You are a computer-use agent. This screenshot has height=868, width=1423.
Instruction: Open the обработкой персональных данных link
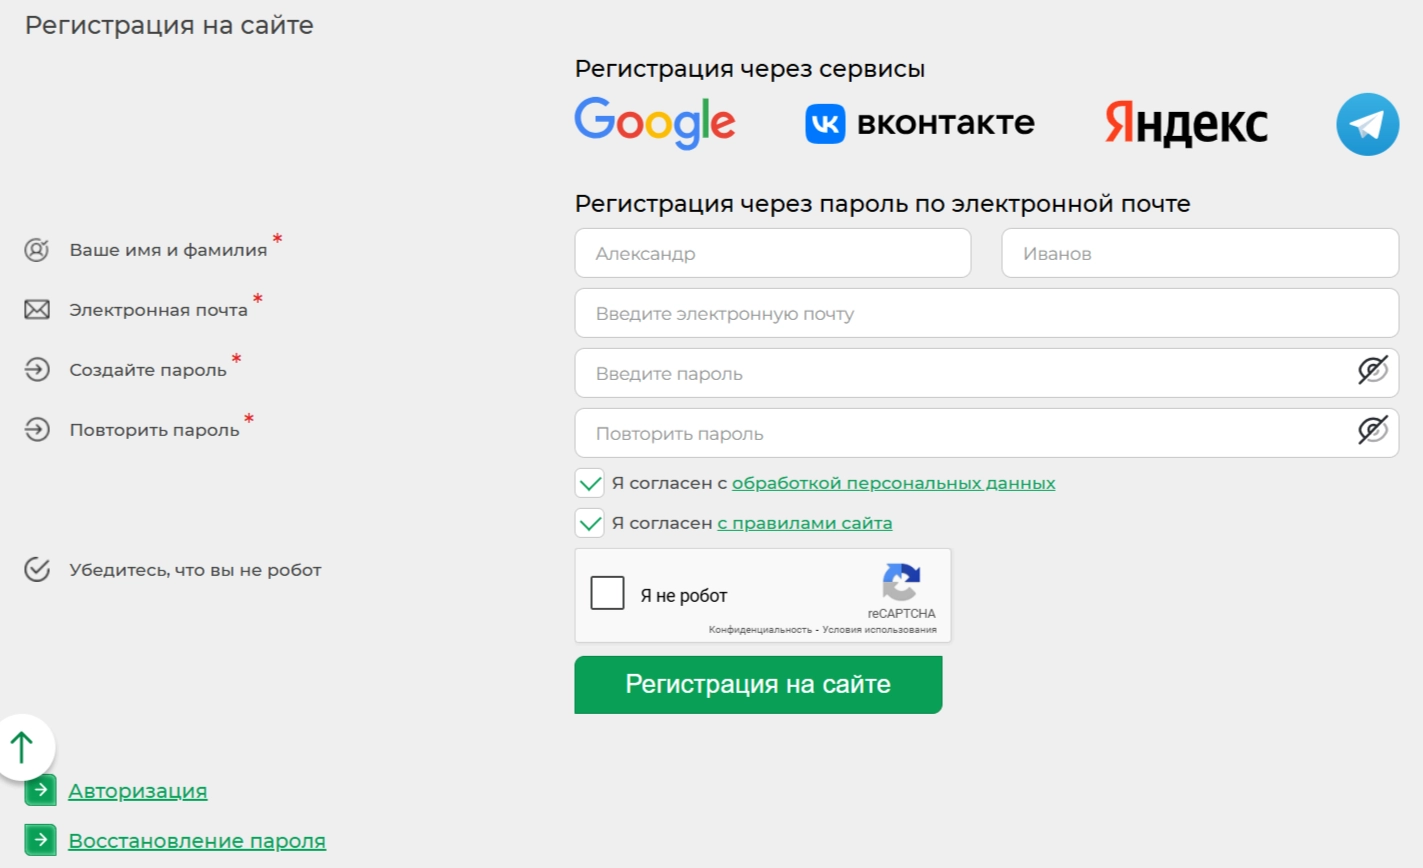893,483
